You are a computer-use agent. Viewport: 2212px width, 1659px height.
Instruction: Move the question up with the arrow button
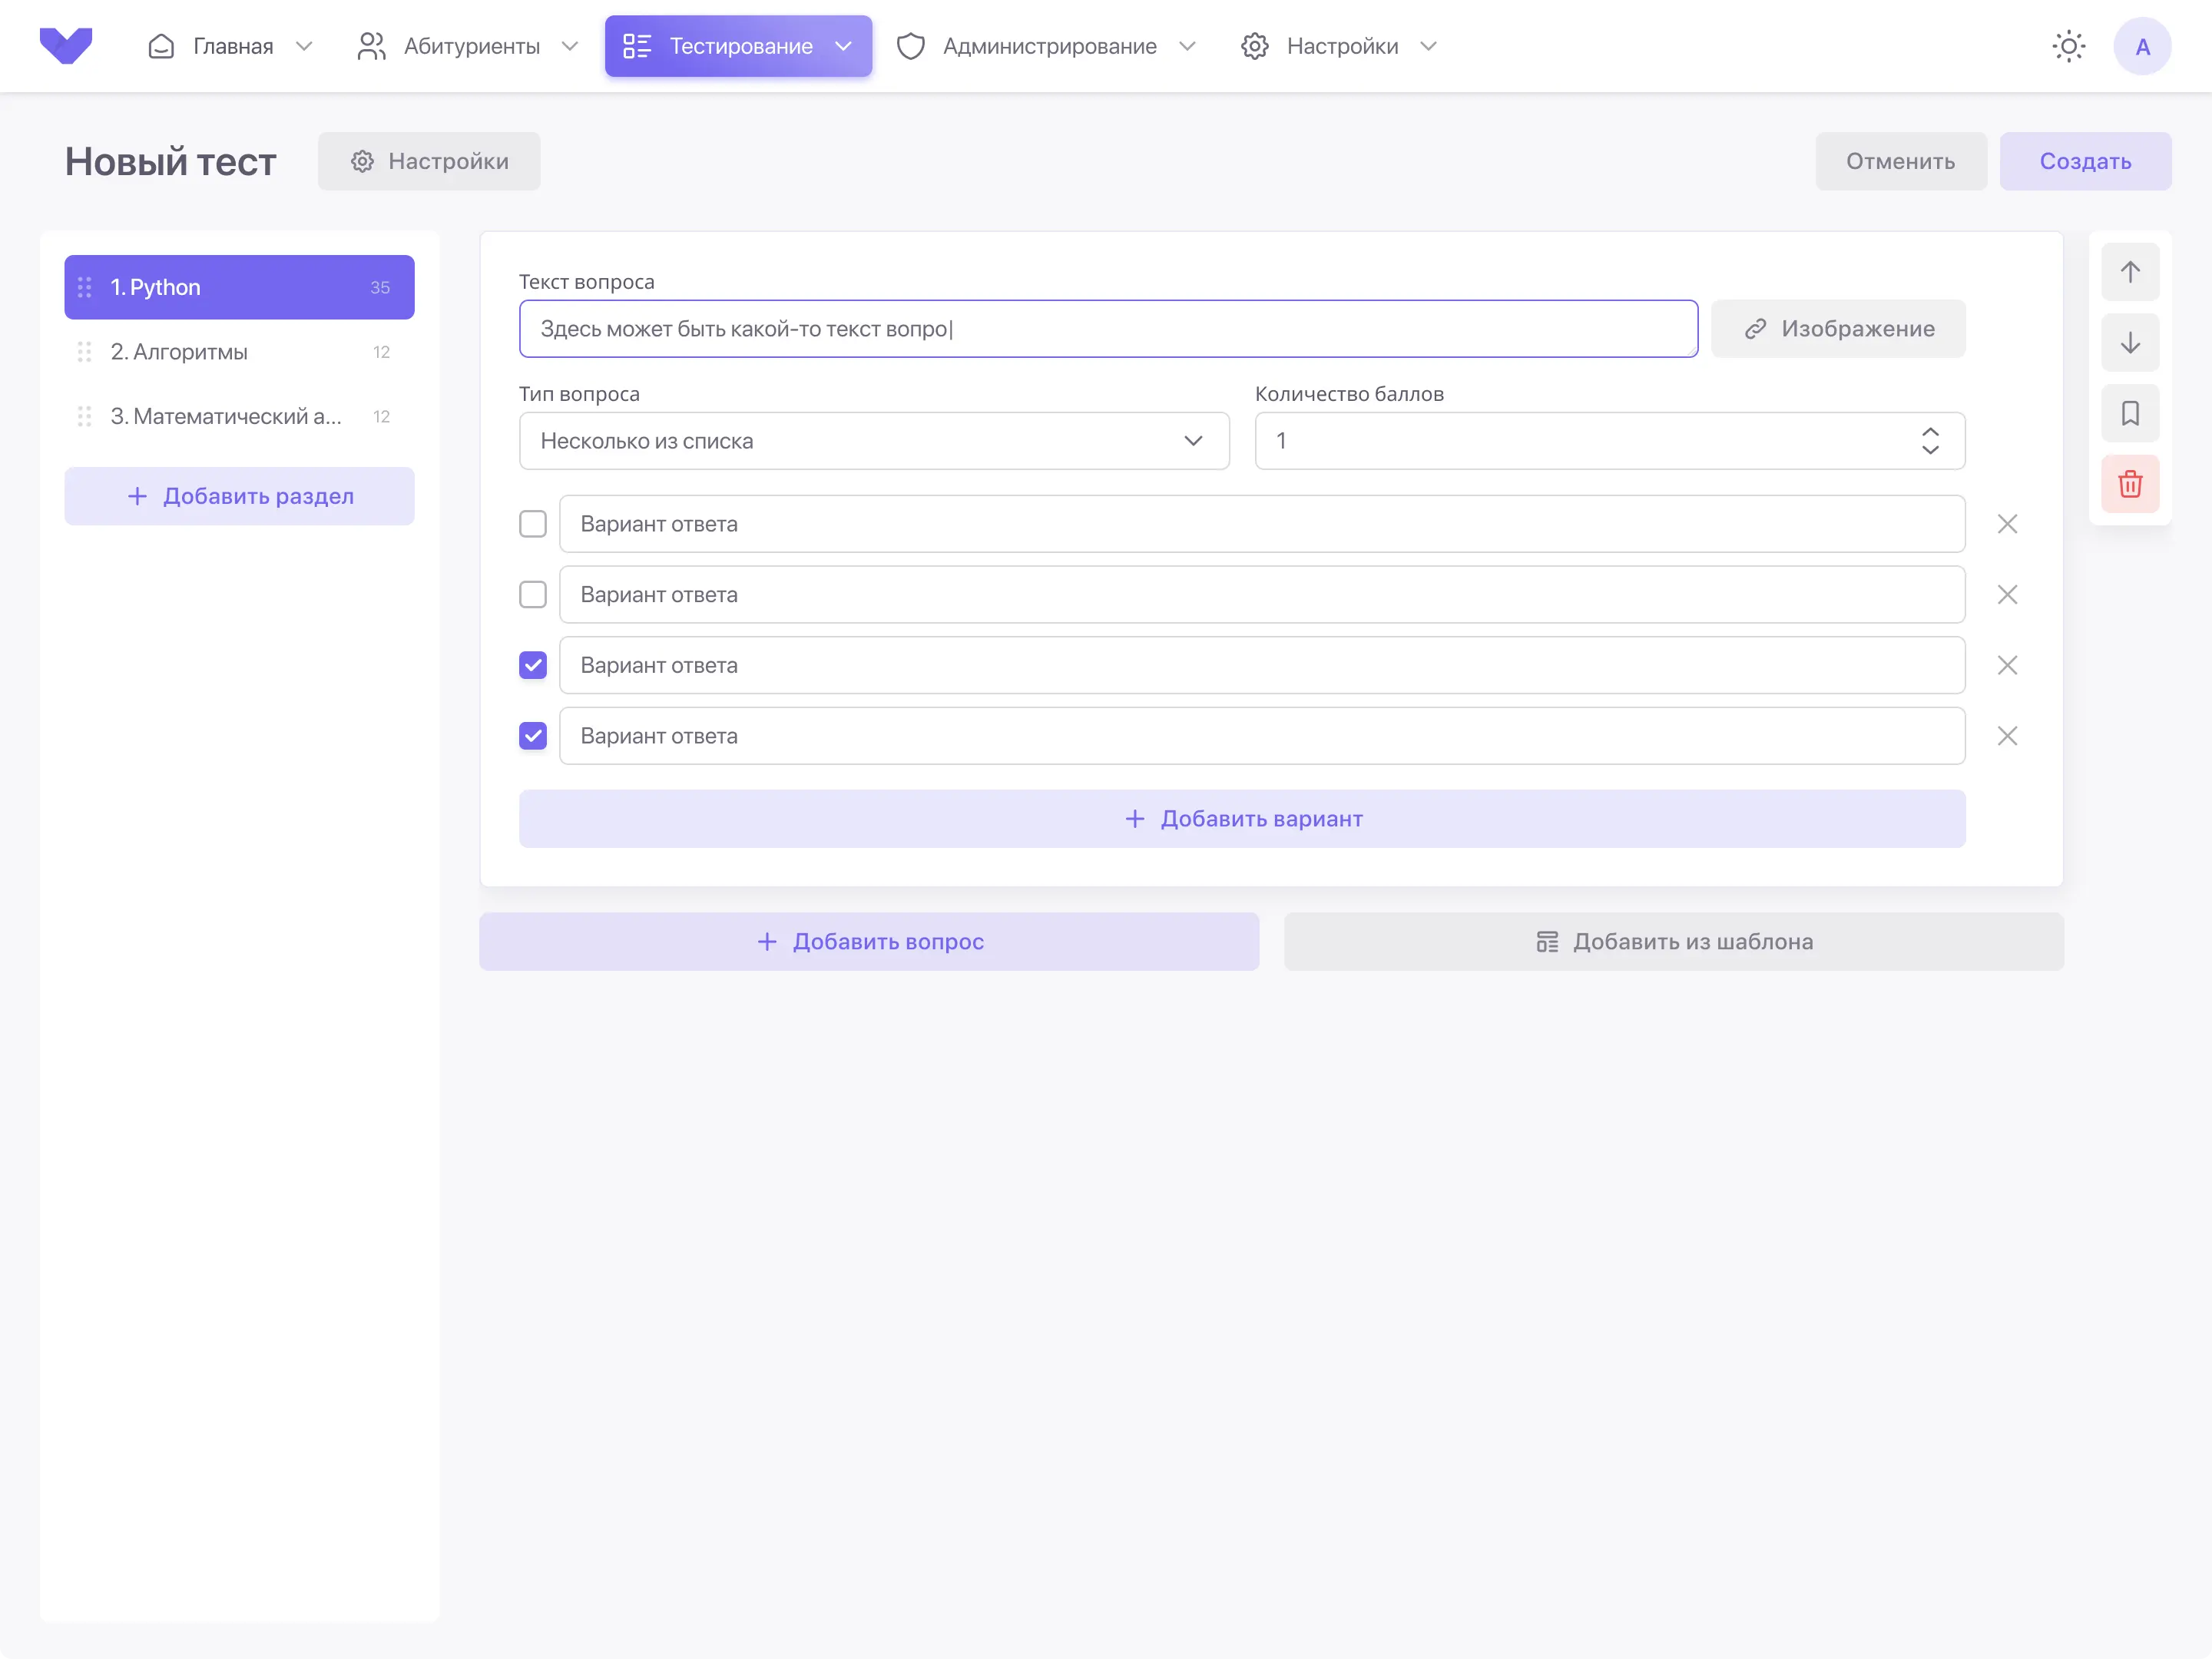coord(2130,272)
